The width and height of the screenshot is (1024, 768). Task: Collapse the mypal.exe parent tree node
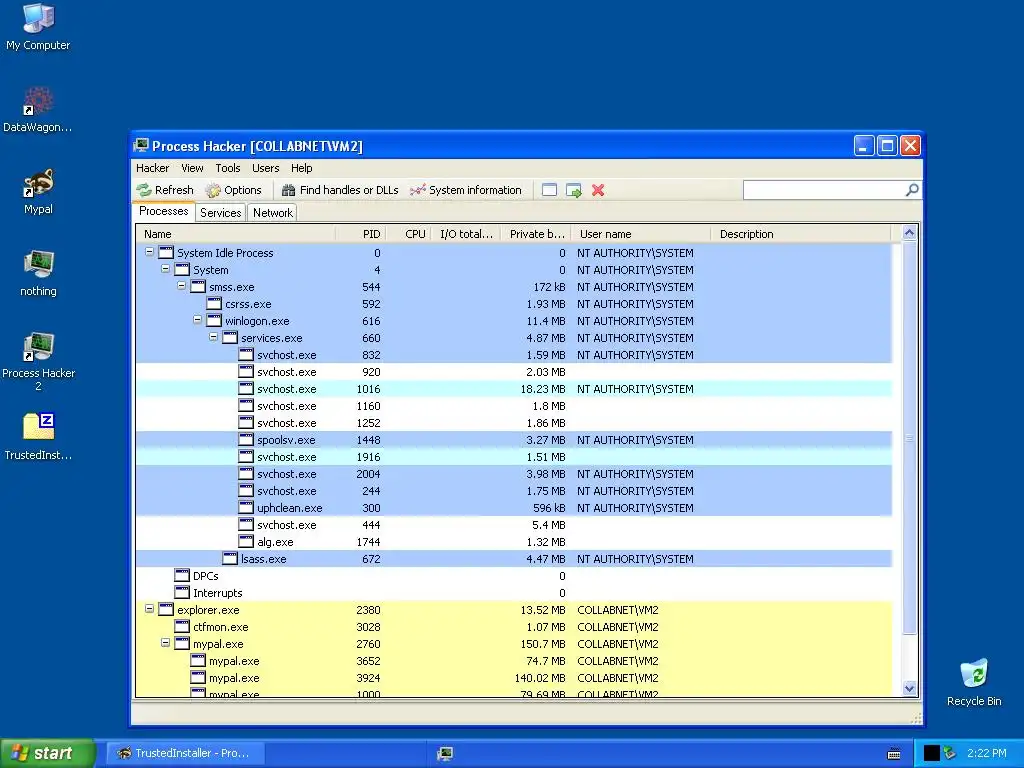[165, 643]
